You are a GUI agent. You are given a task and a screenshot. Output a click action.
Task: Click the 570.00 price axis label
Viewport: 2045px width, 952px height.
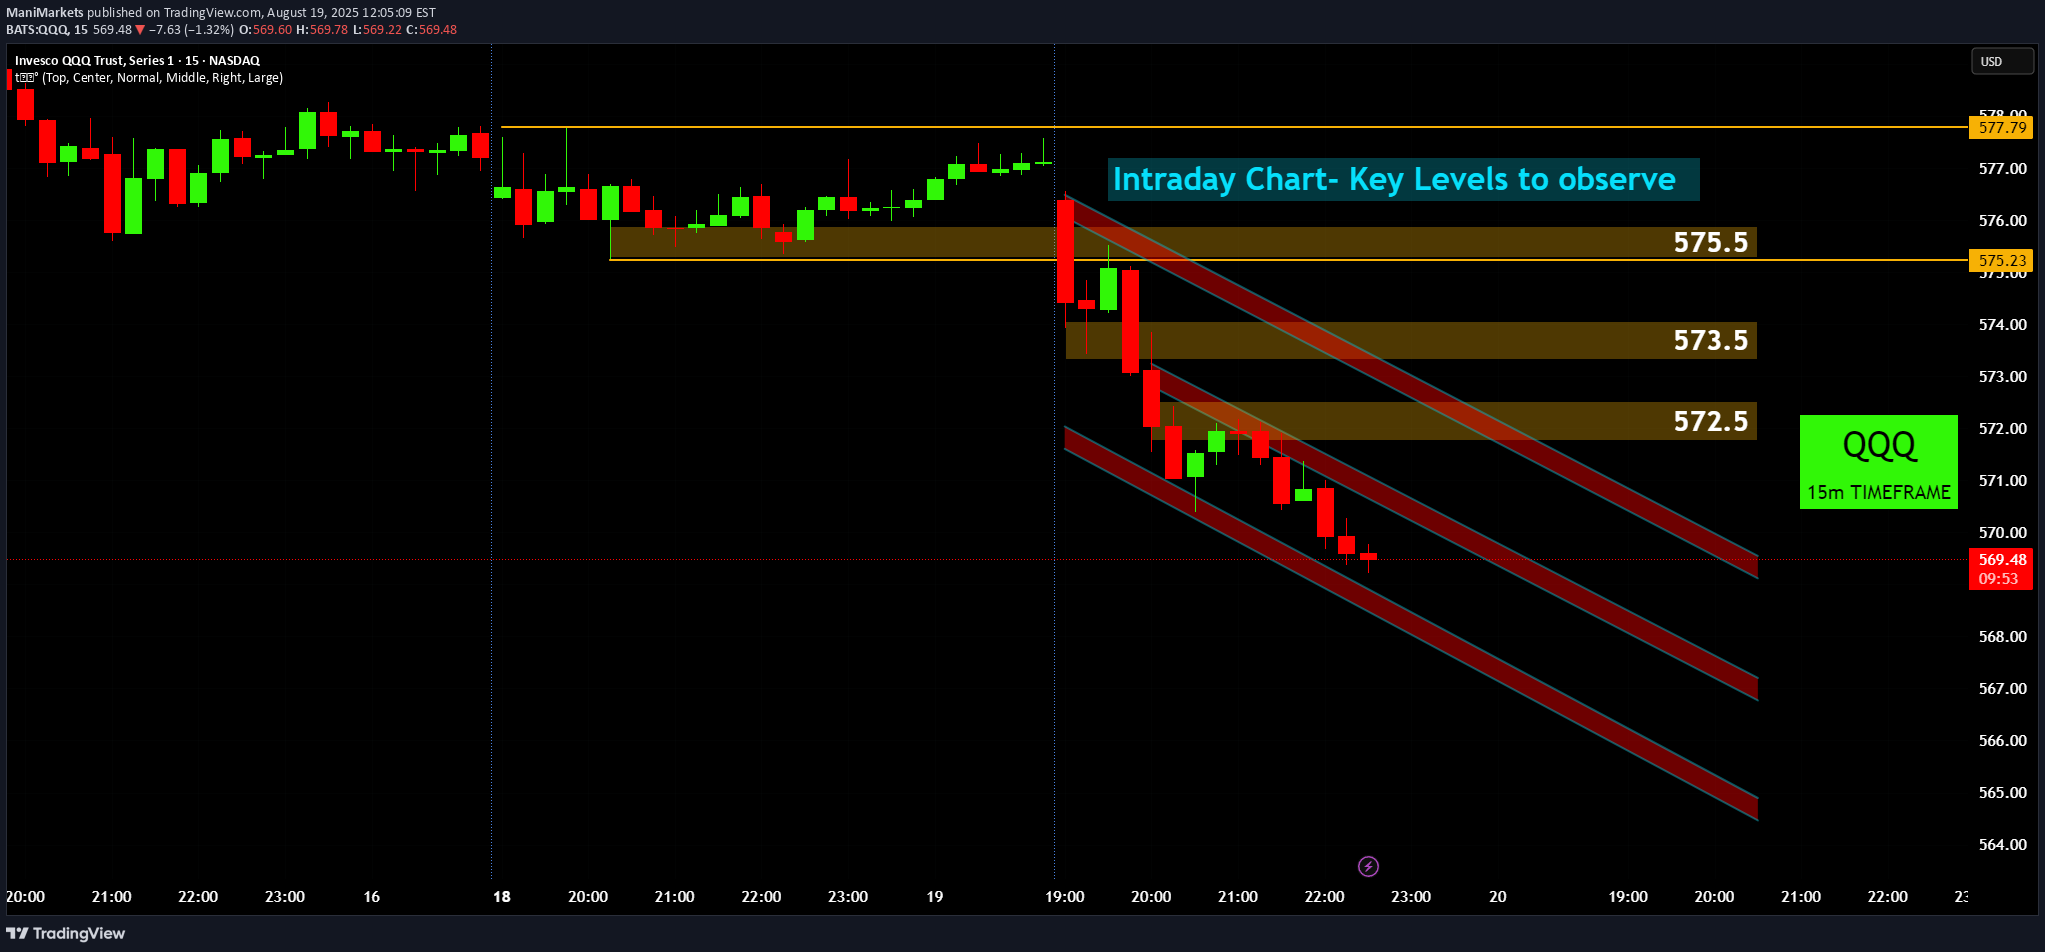click(x=2002, y=533)
